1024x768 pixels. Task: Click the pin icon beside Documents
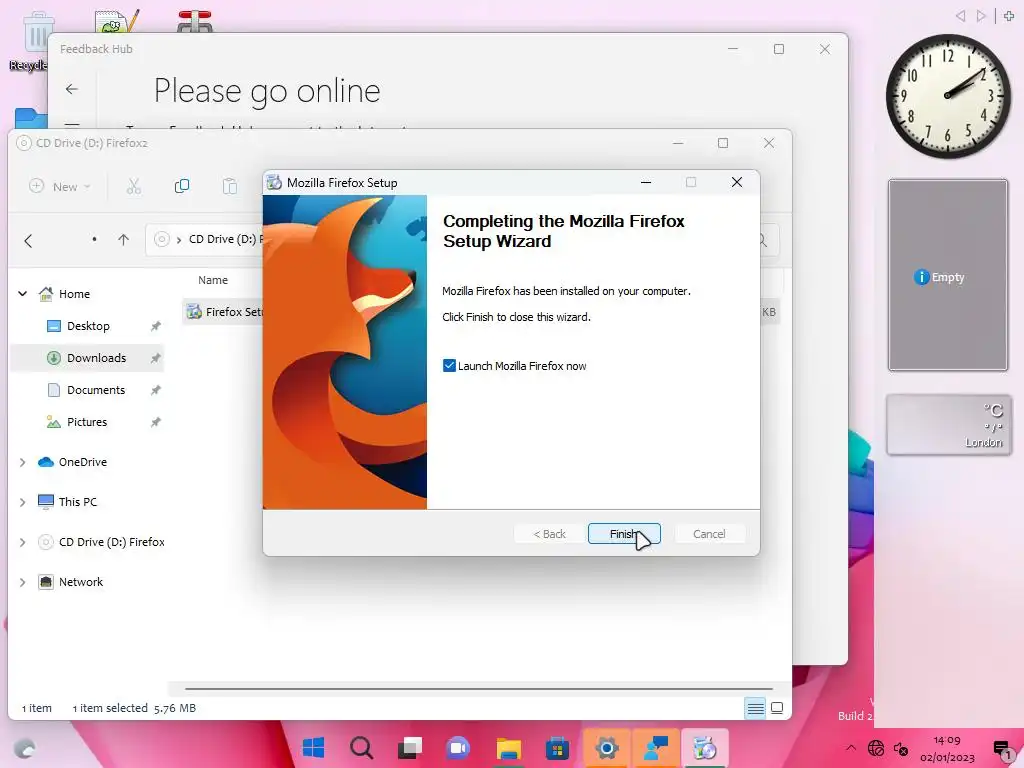(x=155, y=390)
